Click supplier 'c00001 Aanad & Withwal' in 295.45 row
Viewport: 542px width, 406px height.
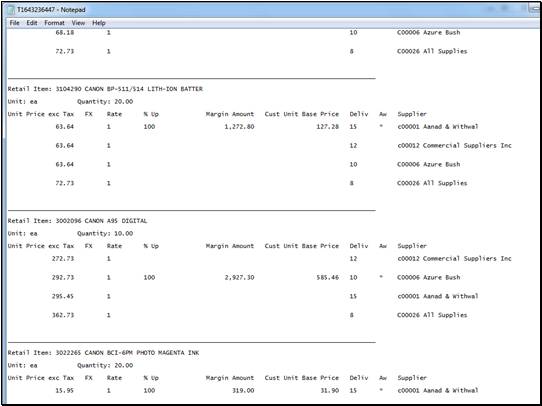click(x=438, y=296)
